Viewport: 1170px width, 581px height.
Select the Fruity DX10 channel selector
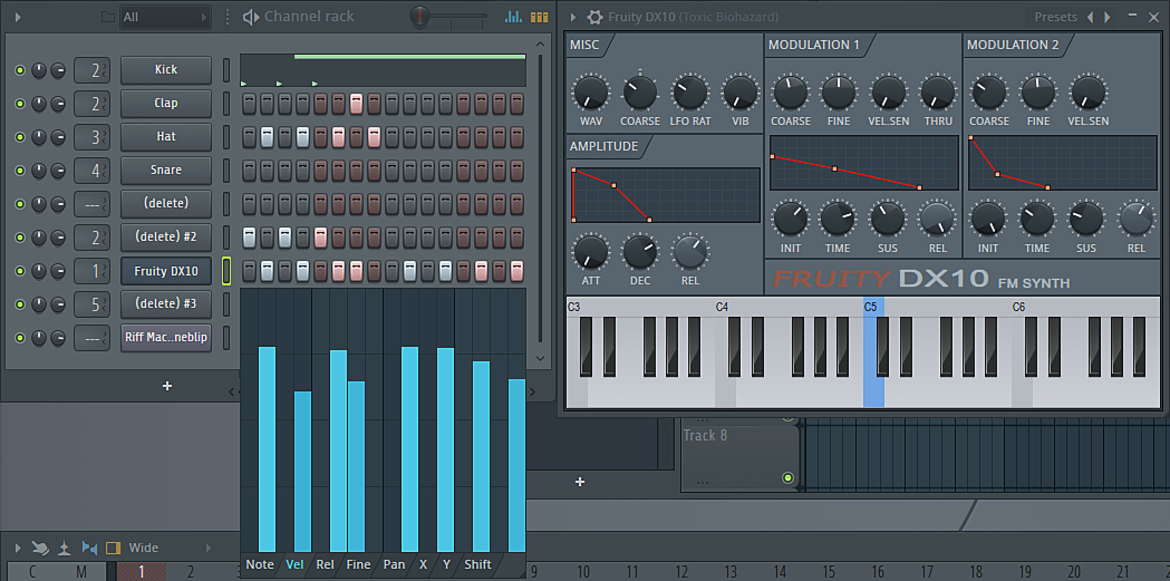pos(227,271)
